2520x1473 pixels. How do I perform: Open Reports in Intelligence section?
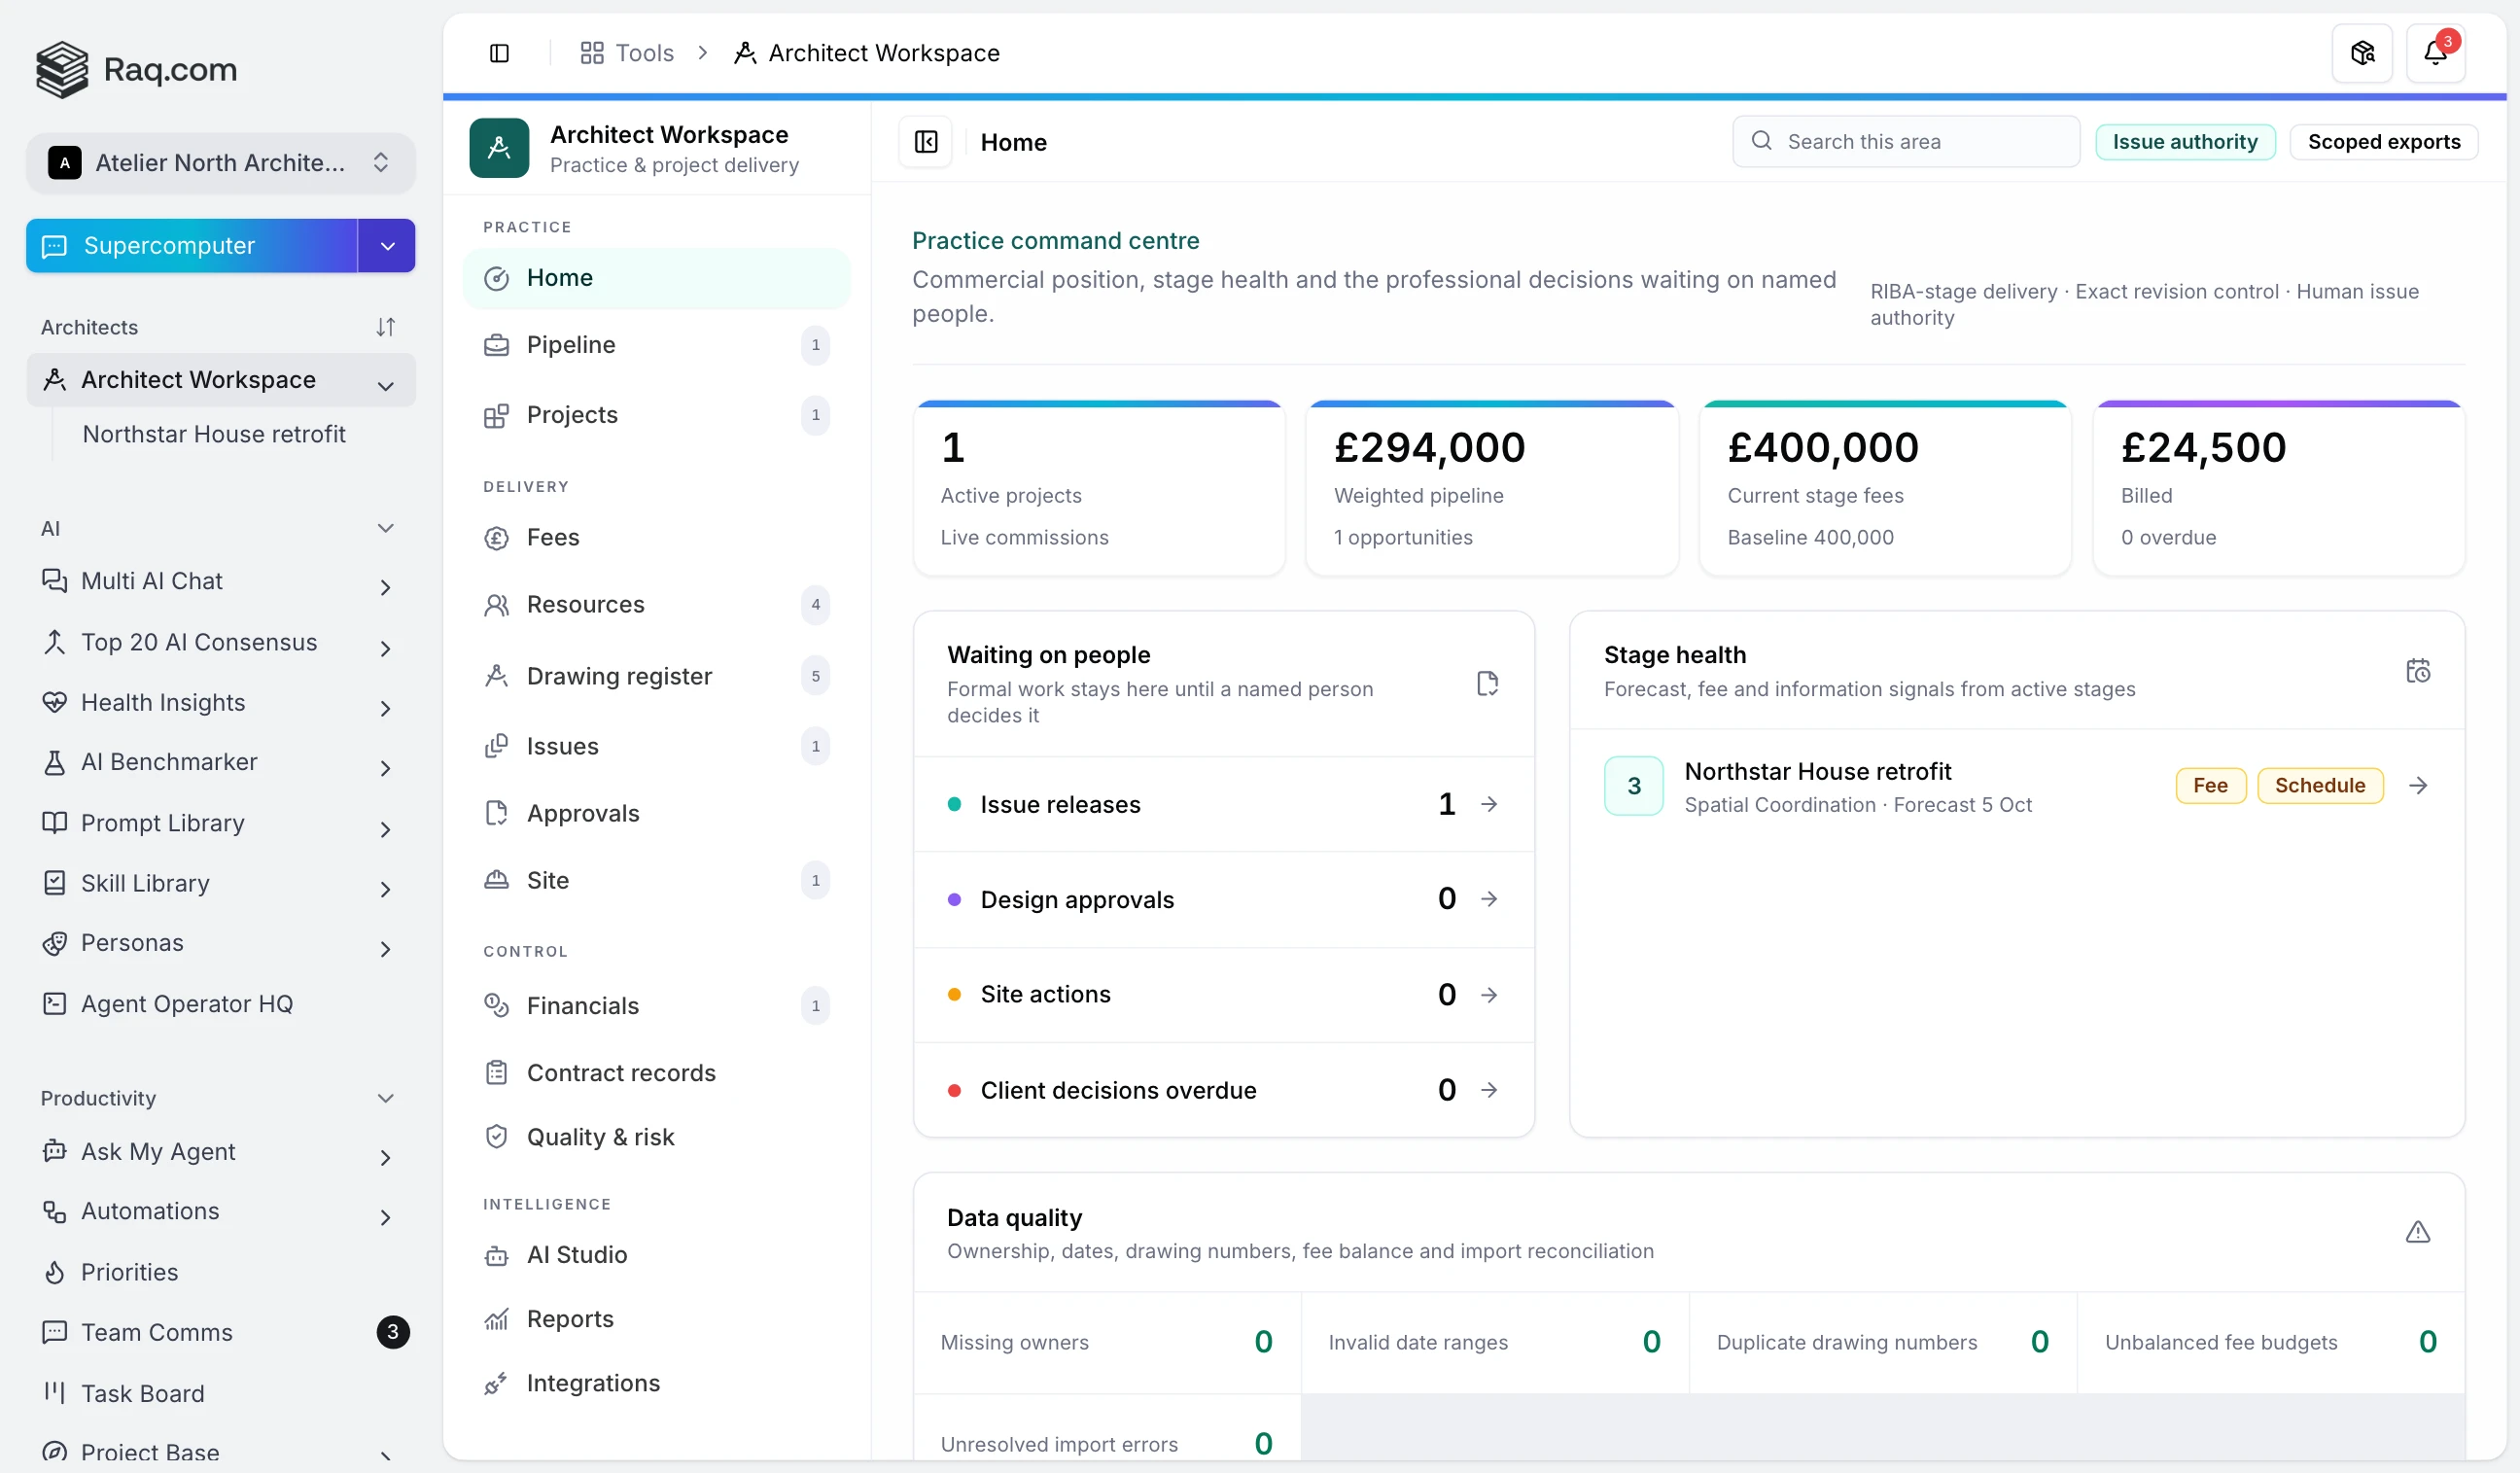656,1319
